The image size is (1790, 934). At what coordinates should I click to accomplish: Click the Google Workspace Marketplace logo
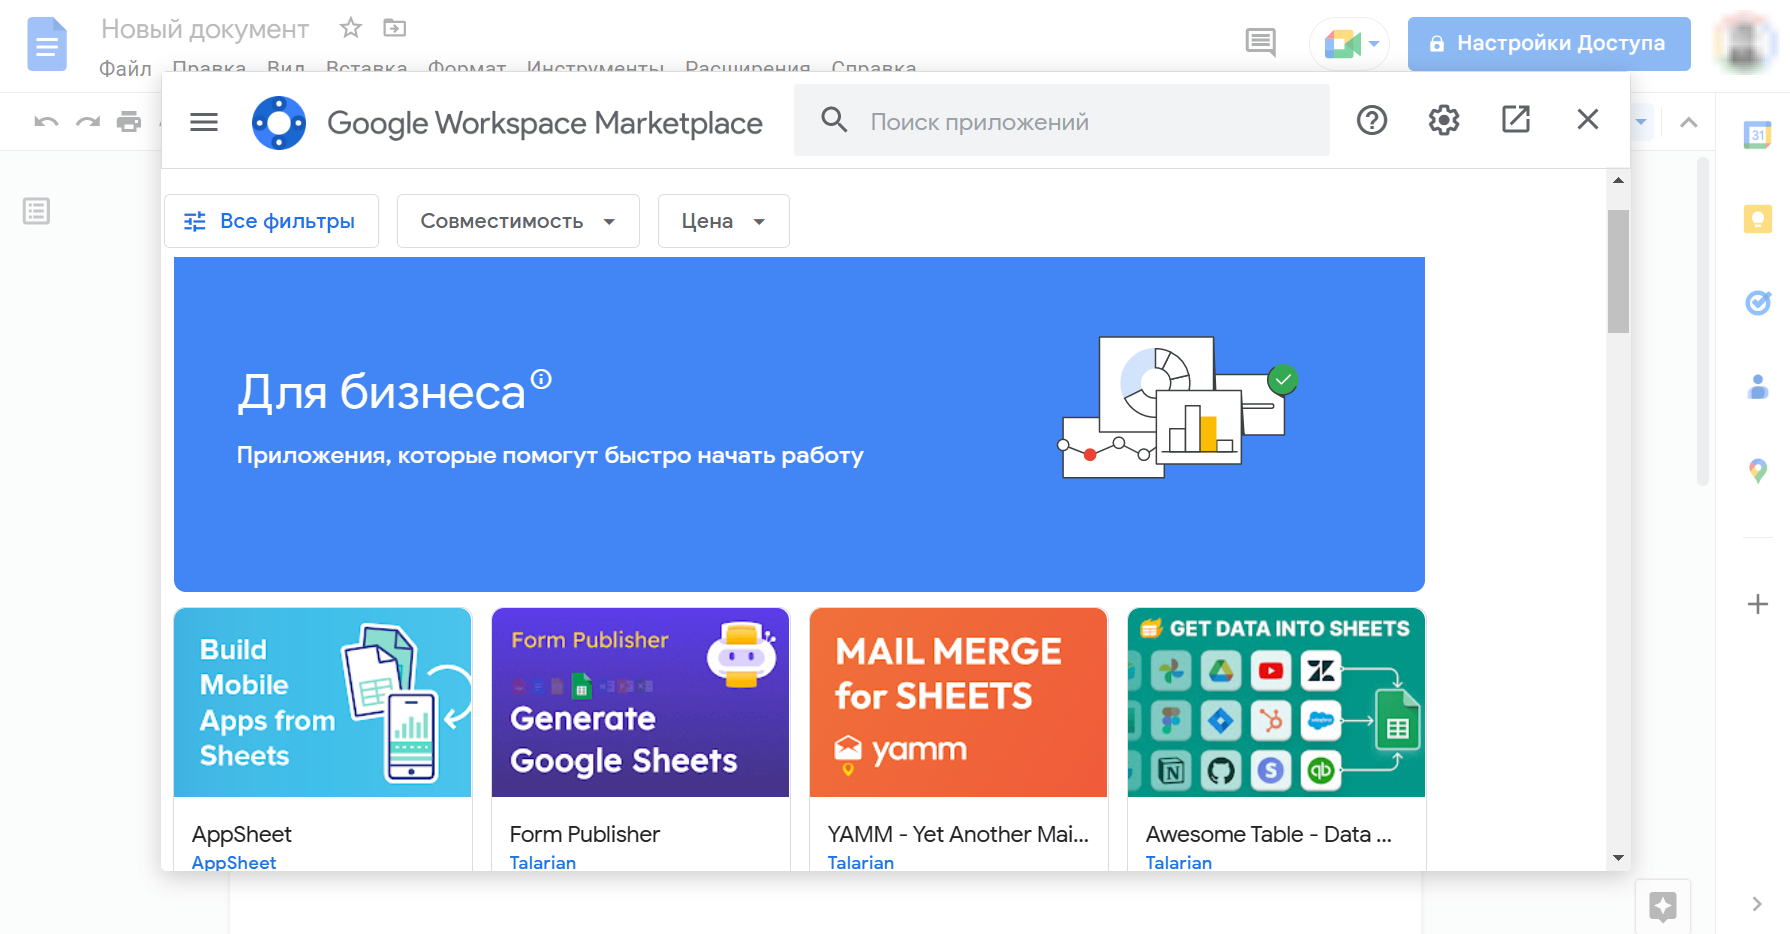click(x=279, y=123)
